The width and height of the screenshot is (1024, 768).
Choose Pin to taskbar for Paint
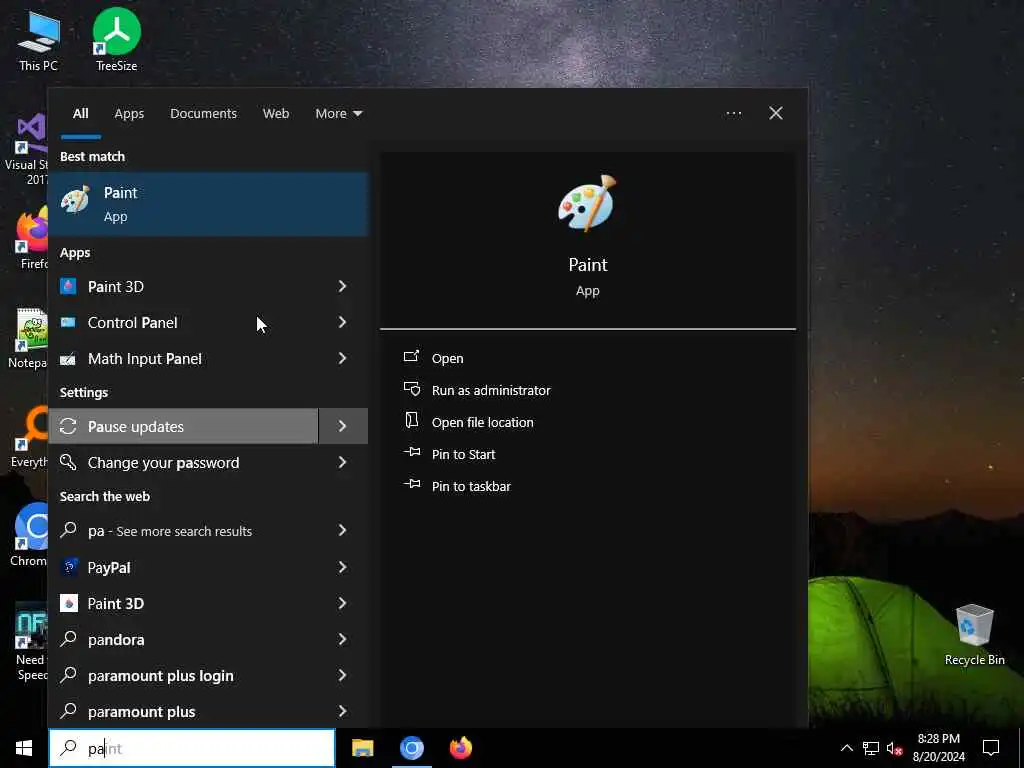pyautogui.click(x=471, y=486)
